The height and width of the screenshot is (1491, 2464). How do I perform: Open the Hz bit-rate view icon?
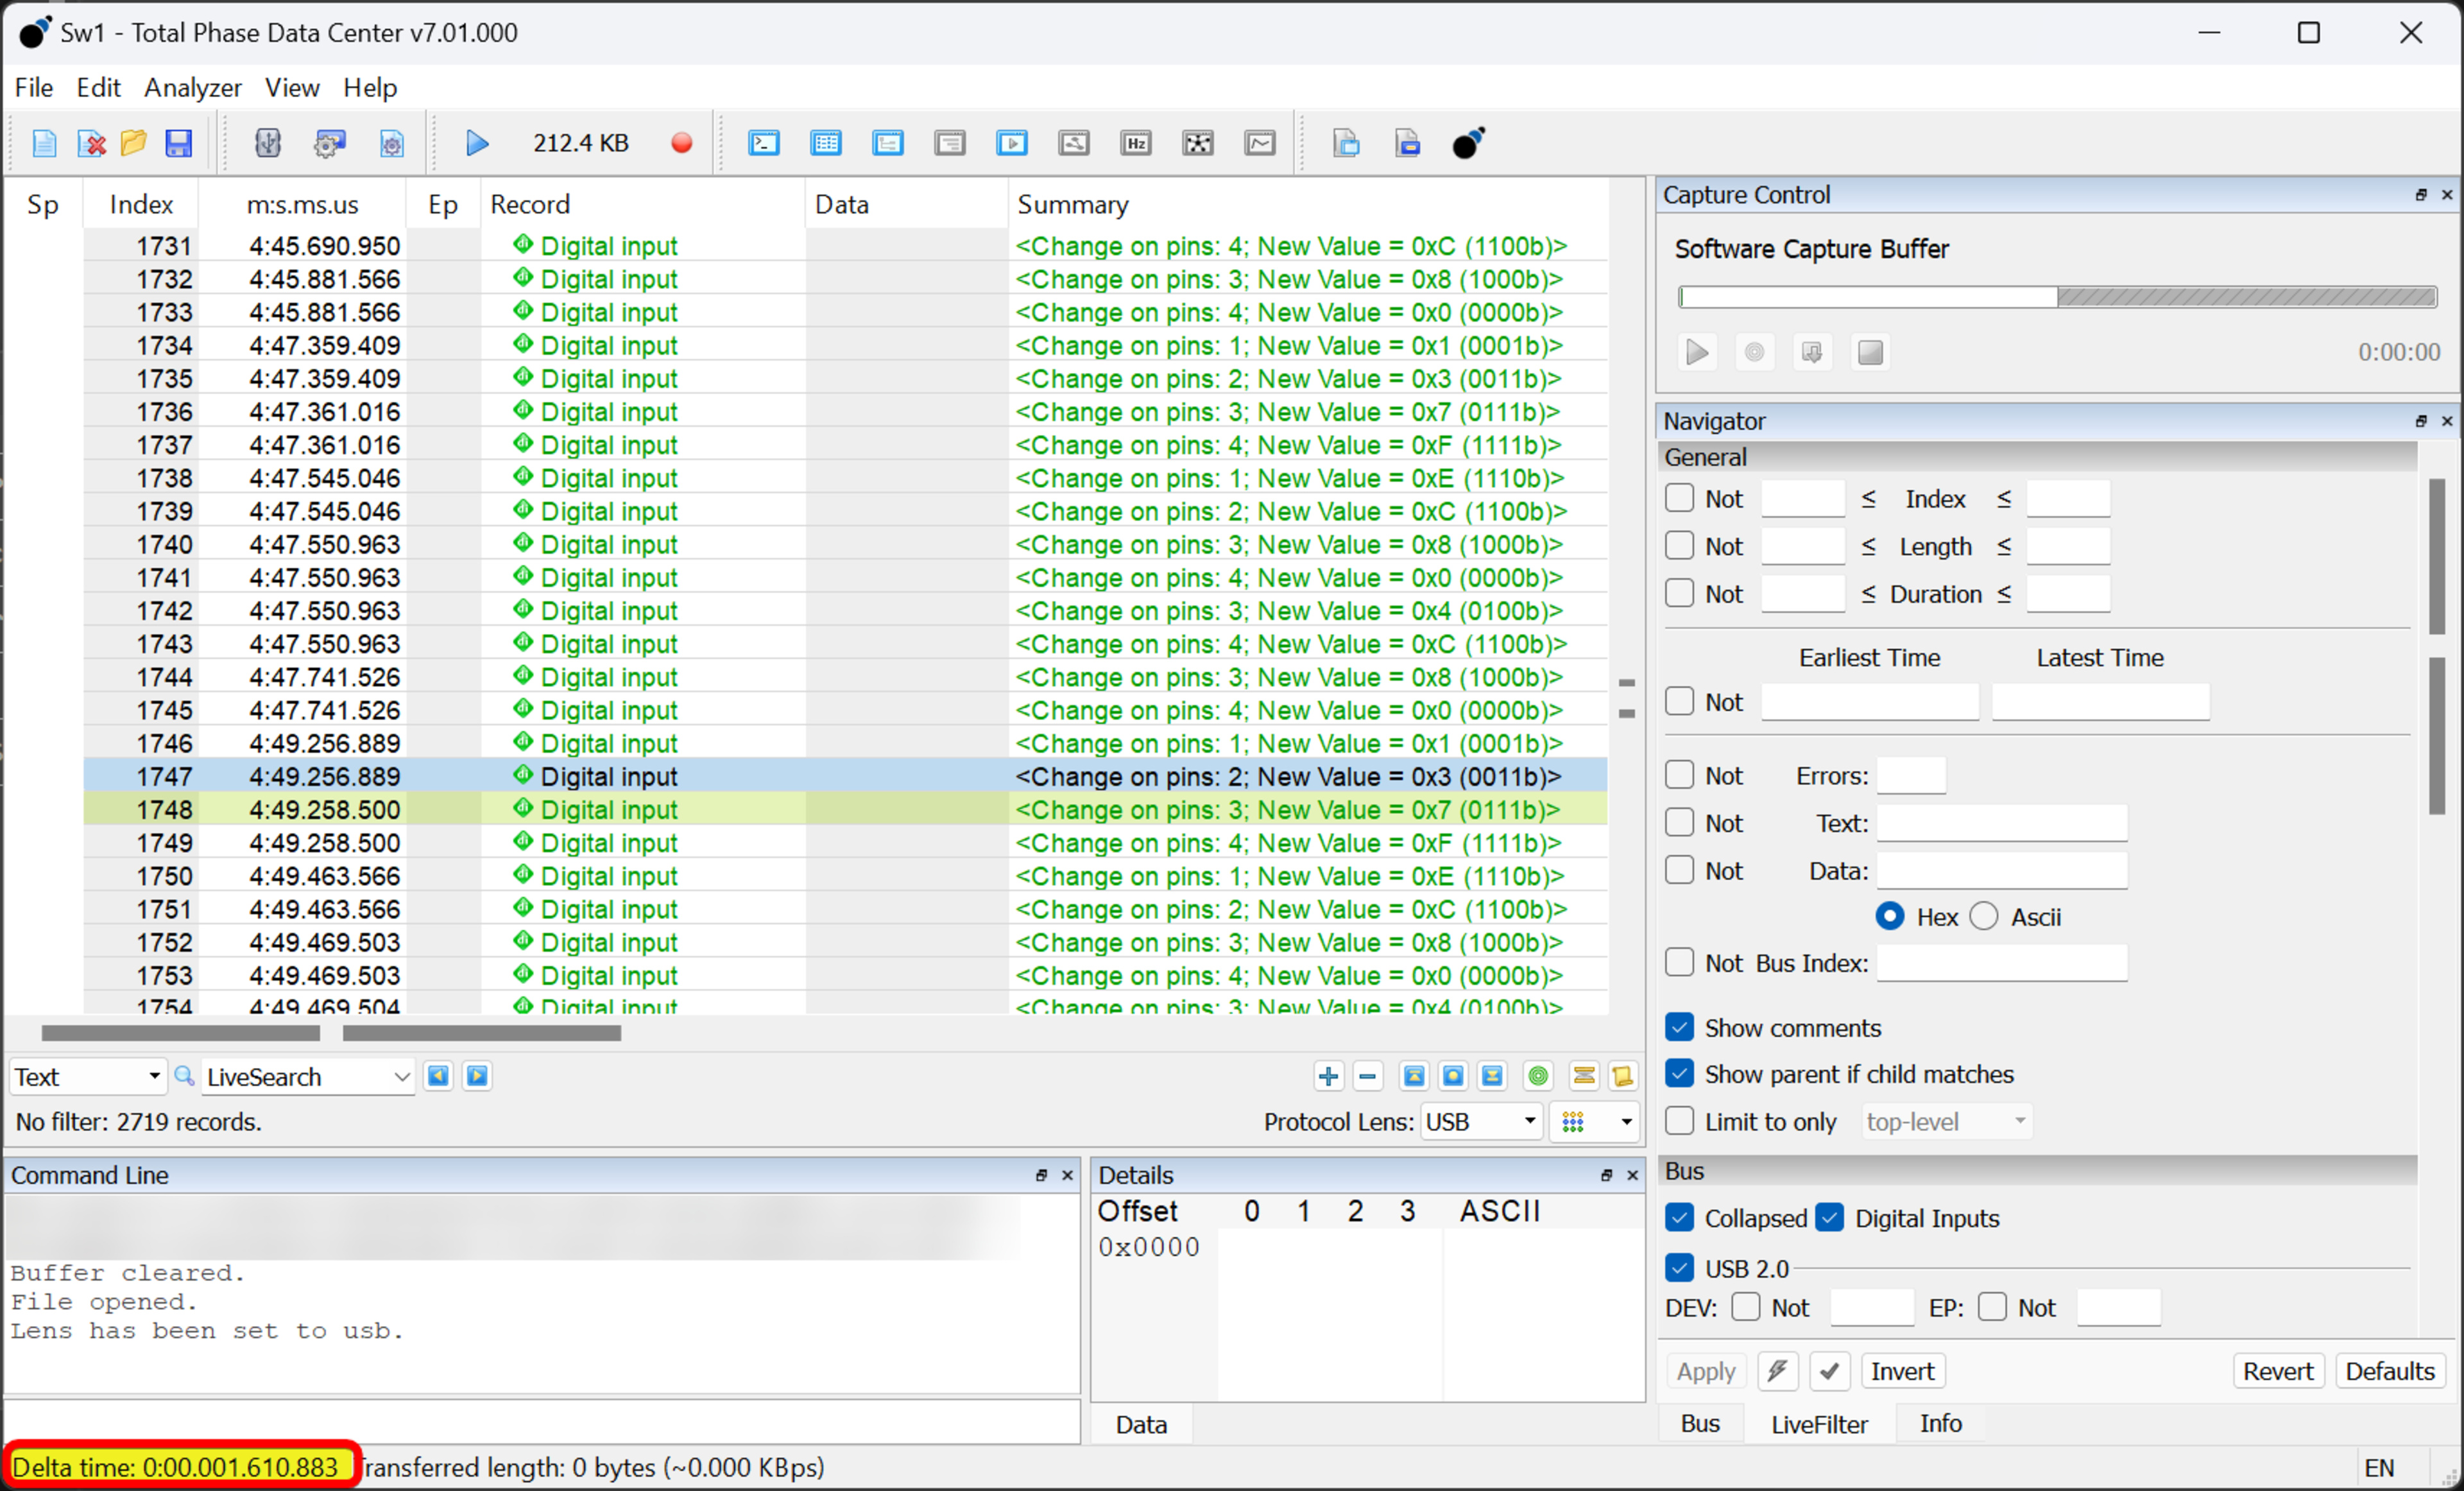pyautogui.click(x=1135, y=143)
